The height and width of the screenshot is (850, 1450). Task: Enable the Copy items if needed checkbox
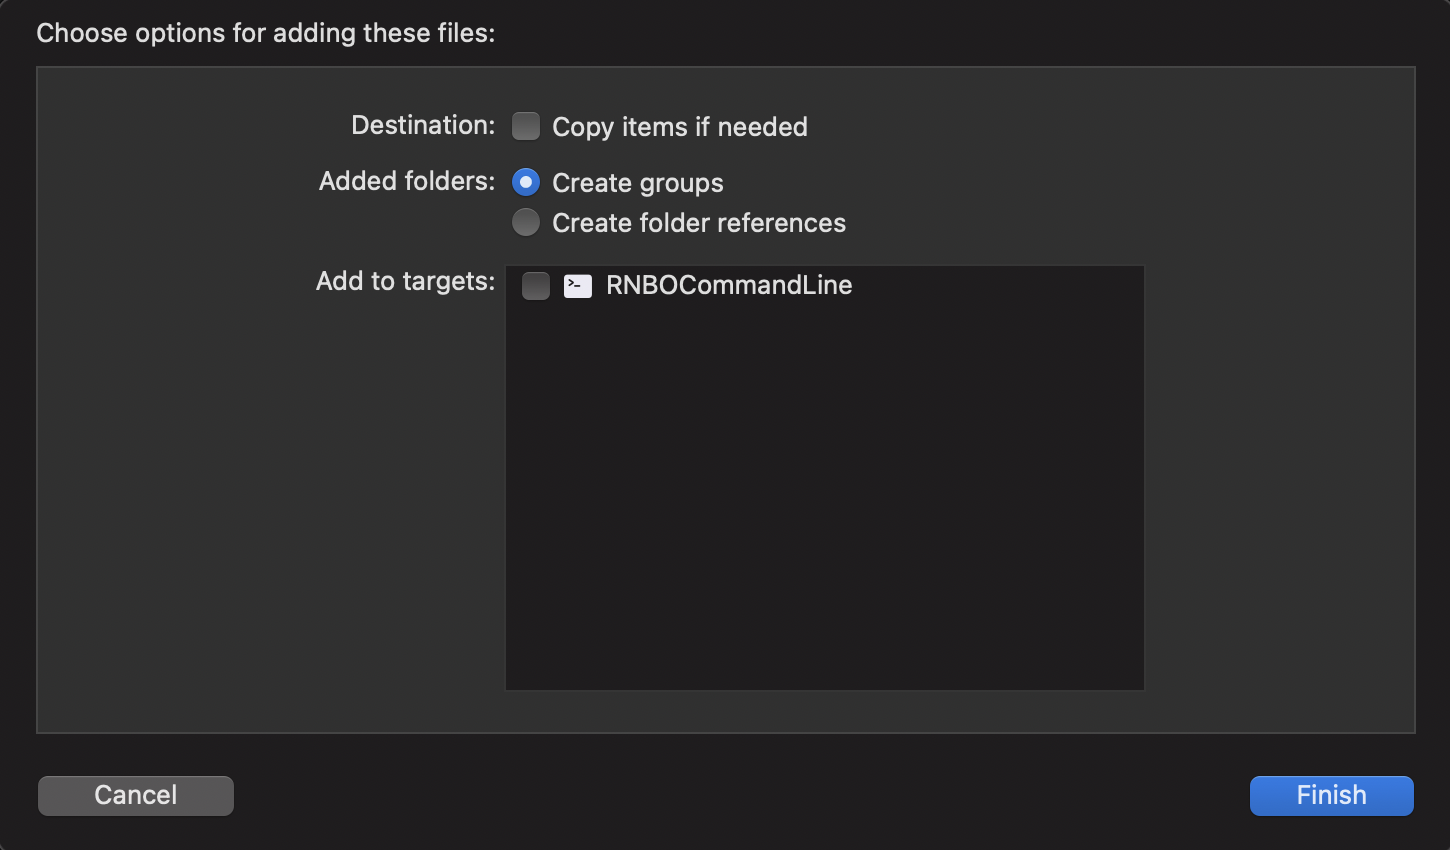coord(526,126)
